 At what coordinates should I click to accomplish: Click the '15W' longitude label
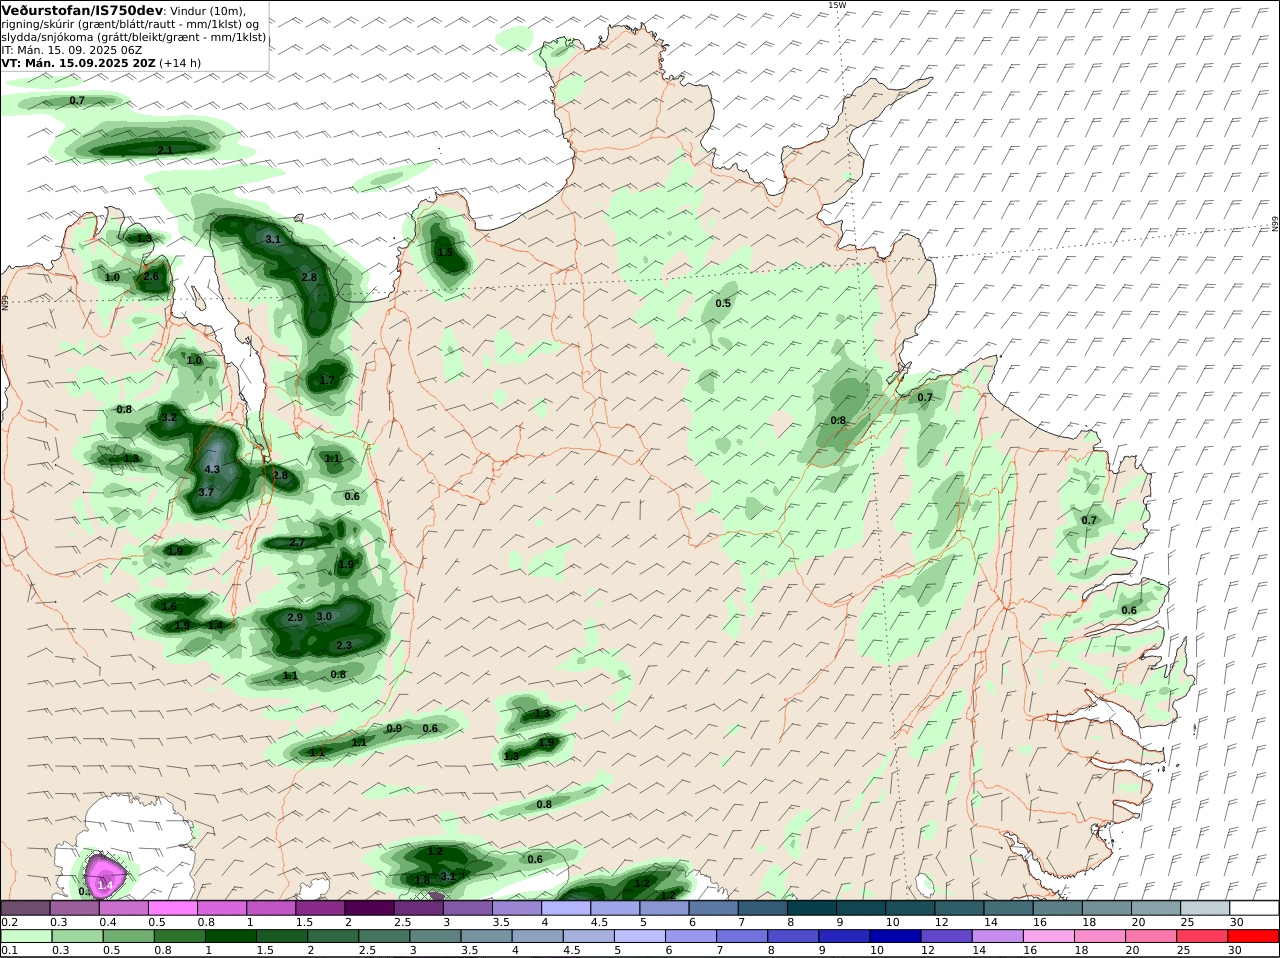point(837,5)
